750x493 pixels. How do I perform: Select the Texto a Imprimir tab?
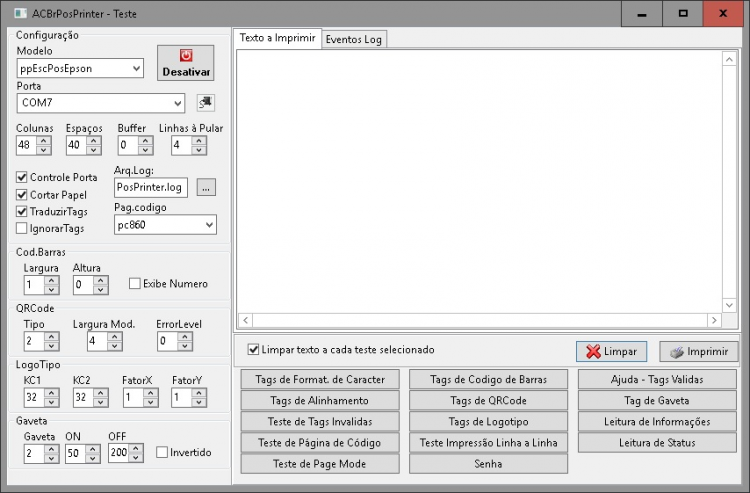click(x=277, y=38)
